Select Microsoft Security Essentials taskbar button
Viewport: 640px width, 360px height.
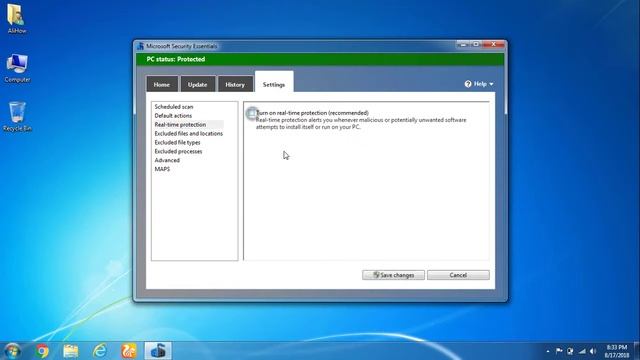coord(158,351)
